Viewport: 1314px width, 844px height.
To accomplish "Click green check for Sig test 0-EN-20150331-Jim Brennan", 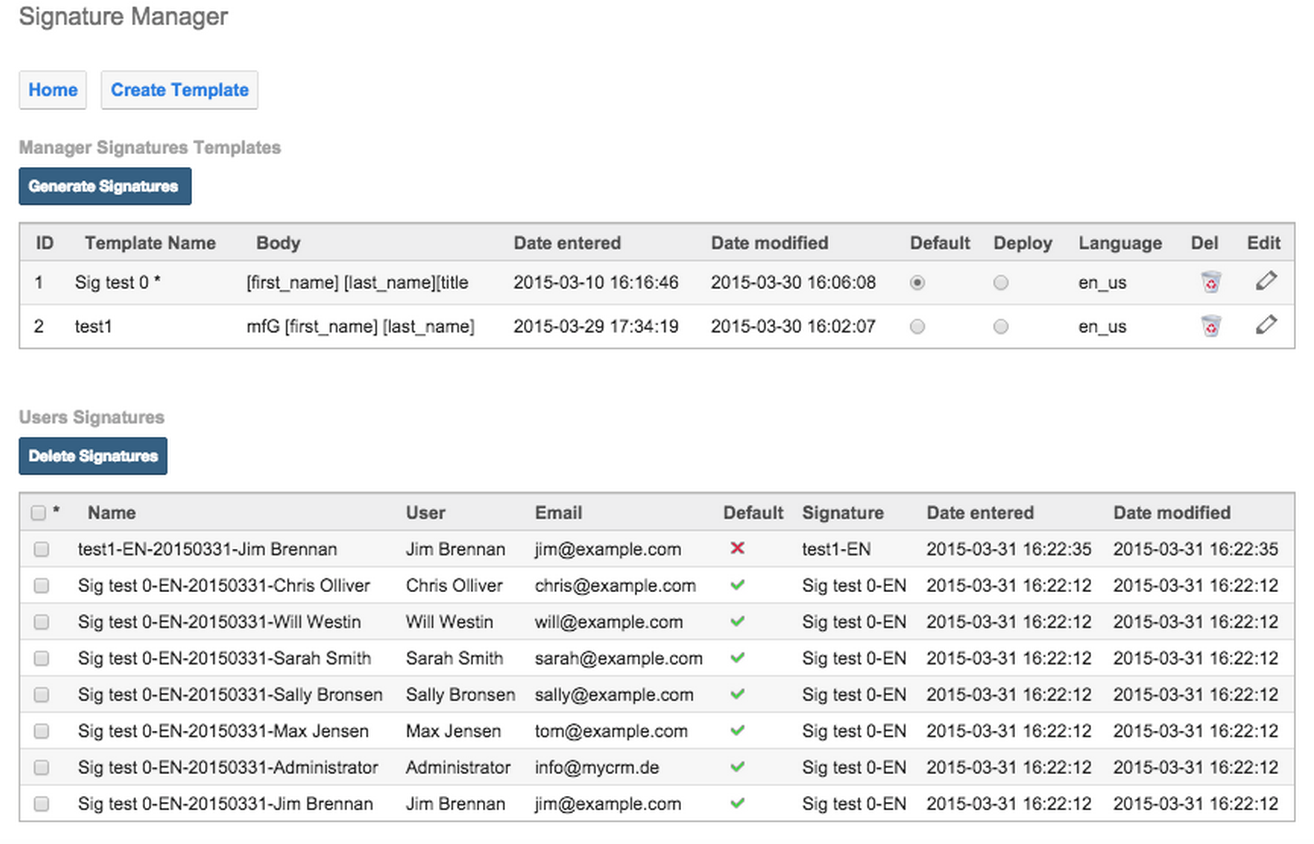I will click(738, 803).
